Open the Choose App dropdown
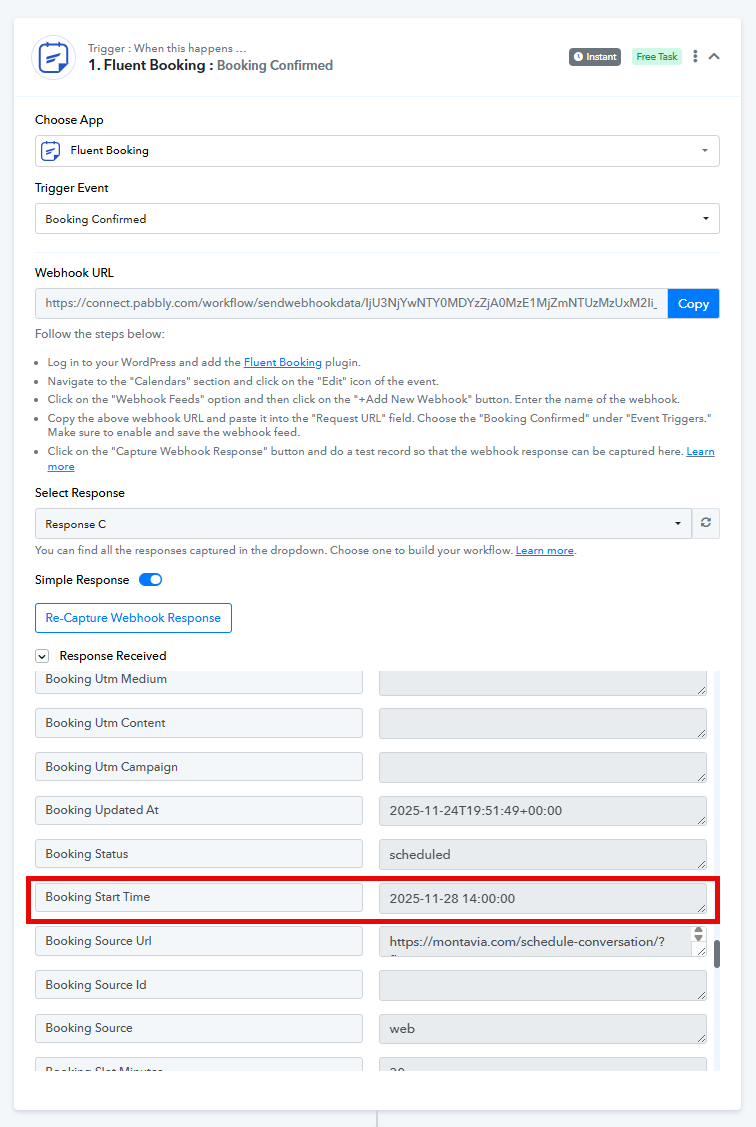Screen dimensions: 756x1127 click(377, 151)
